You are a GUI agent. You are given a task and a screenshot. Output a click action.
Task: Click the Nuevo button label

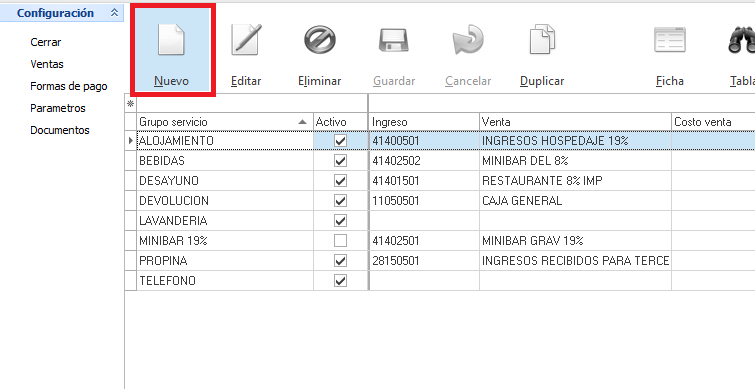tap(171, 81)
